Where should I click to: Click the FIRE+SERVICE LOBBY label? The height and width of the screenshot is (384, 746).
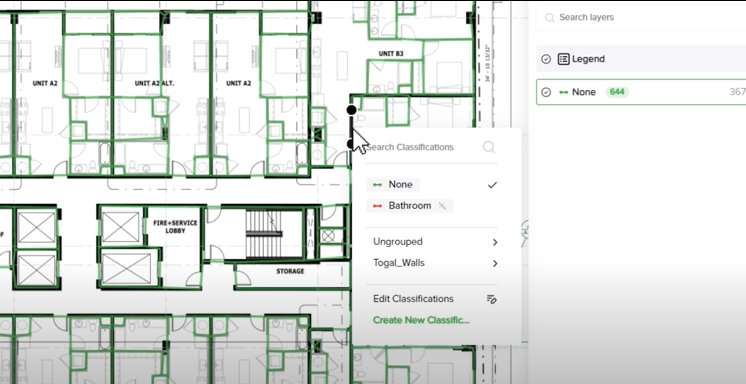pos(176,226)
